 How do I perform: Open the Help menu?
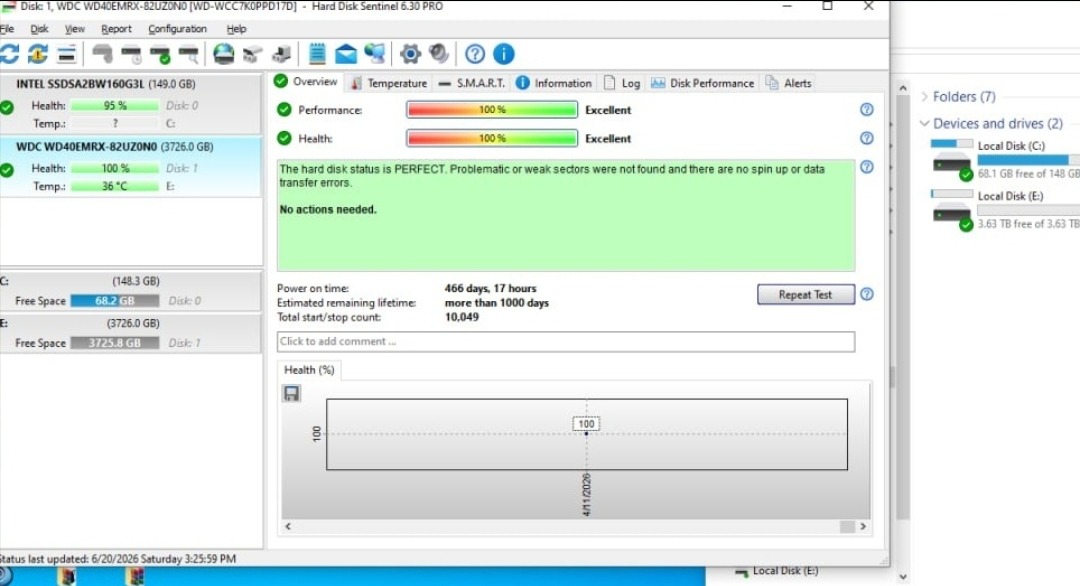pyautogui.click(x=236, y=29)
